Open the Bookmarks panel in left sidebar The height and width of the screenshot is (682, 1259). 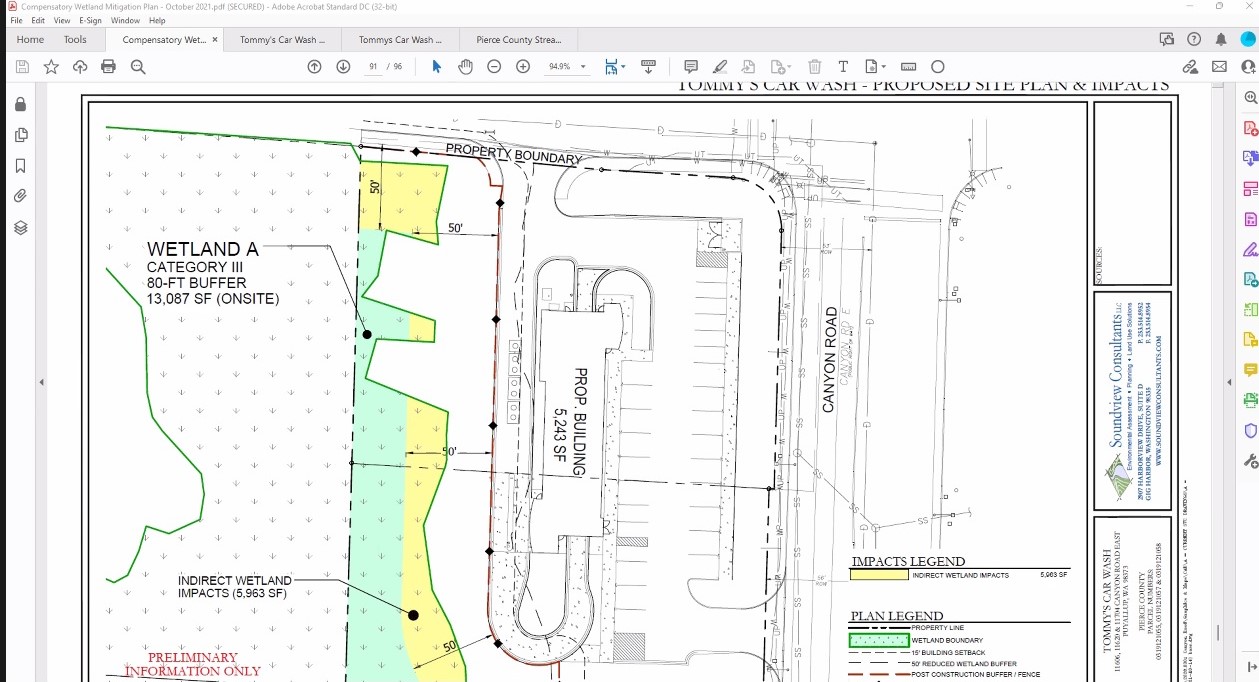pos(20,166)
